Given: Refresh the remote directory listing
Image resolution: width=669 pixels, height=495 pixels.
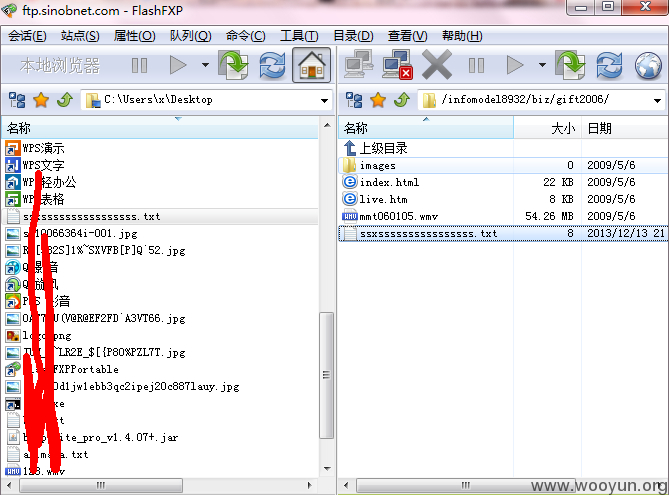Looking at the screenshot, I should tap(609, 65).
